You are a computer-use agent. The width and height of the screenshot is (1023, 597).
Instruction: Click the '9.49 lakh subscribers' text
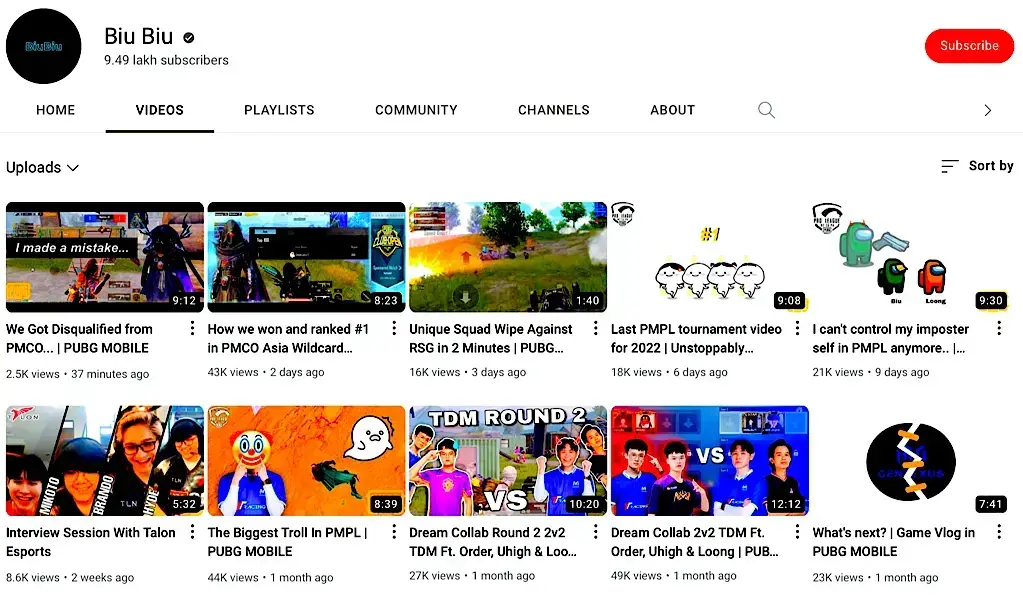pyautogui.click(x=166, y=60)
